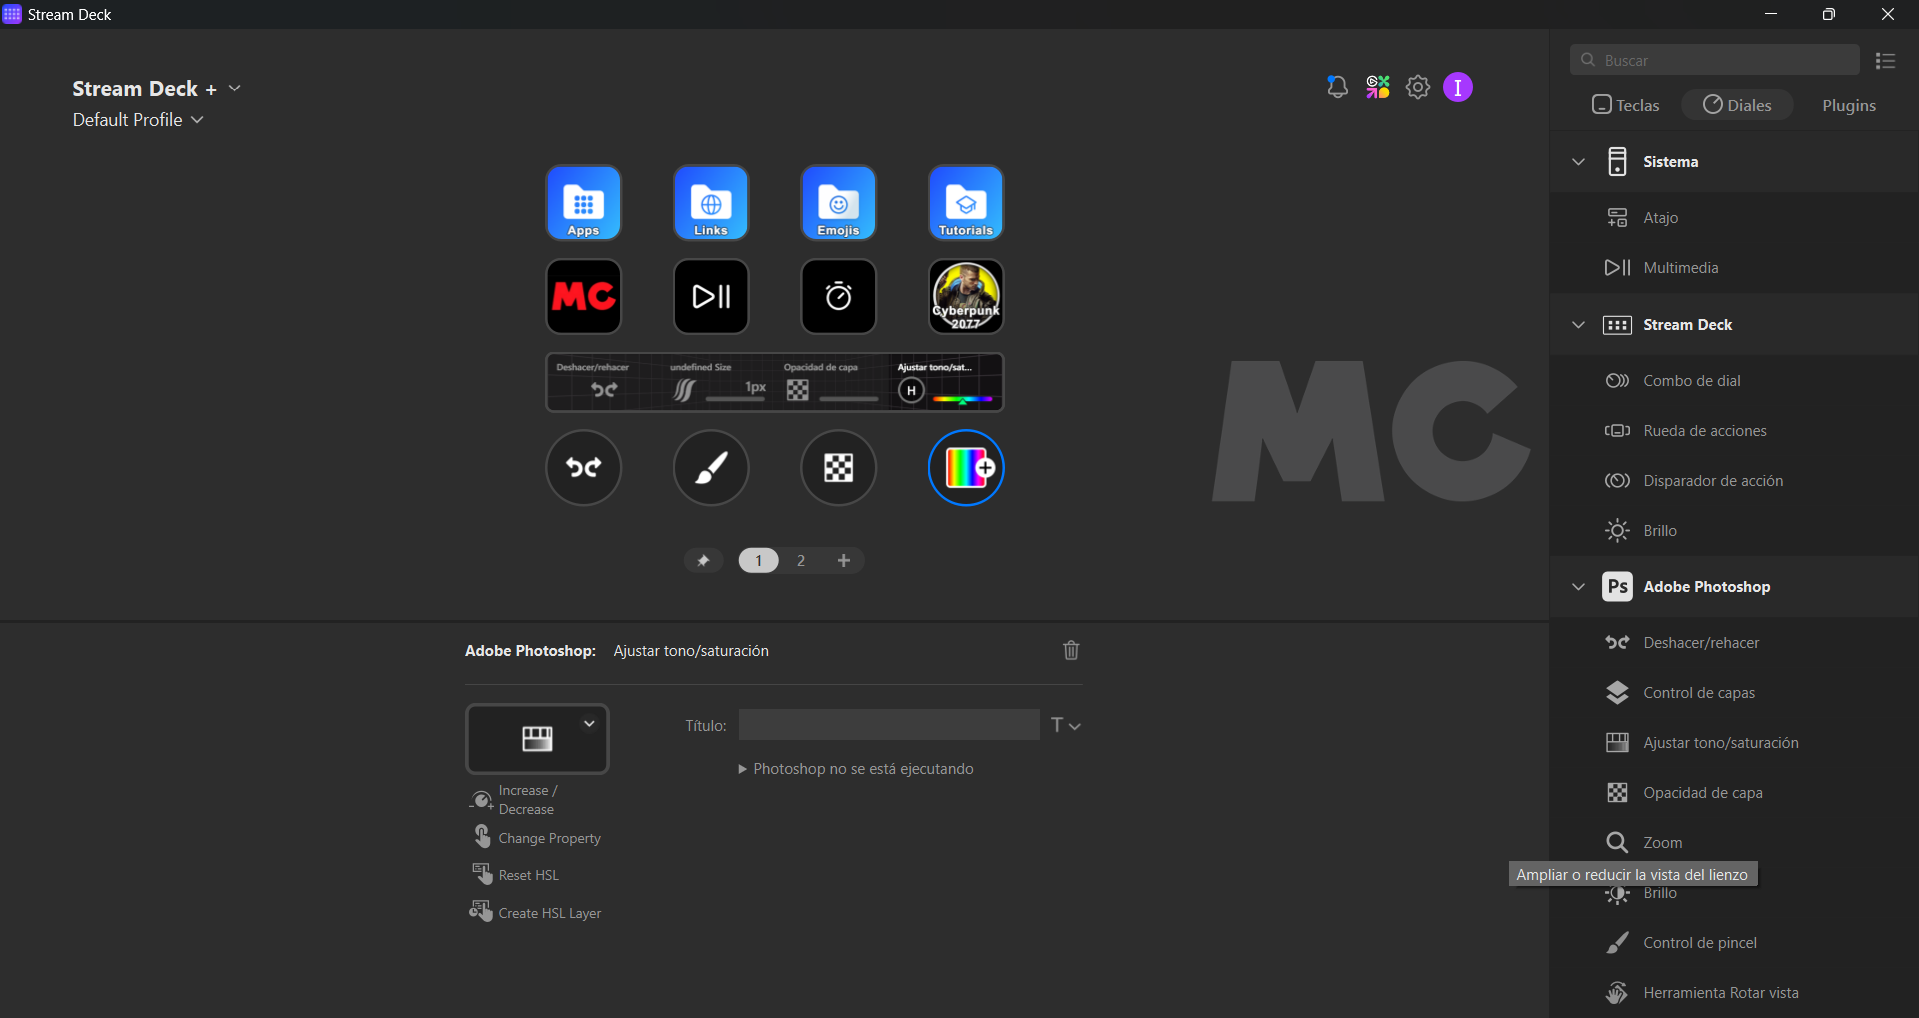1919x1018 pixels.
Task: Expand Photoshop no se está ejecutando
Action: tap(742, 769)
